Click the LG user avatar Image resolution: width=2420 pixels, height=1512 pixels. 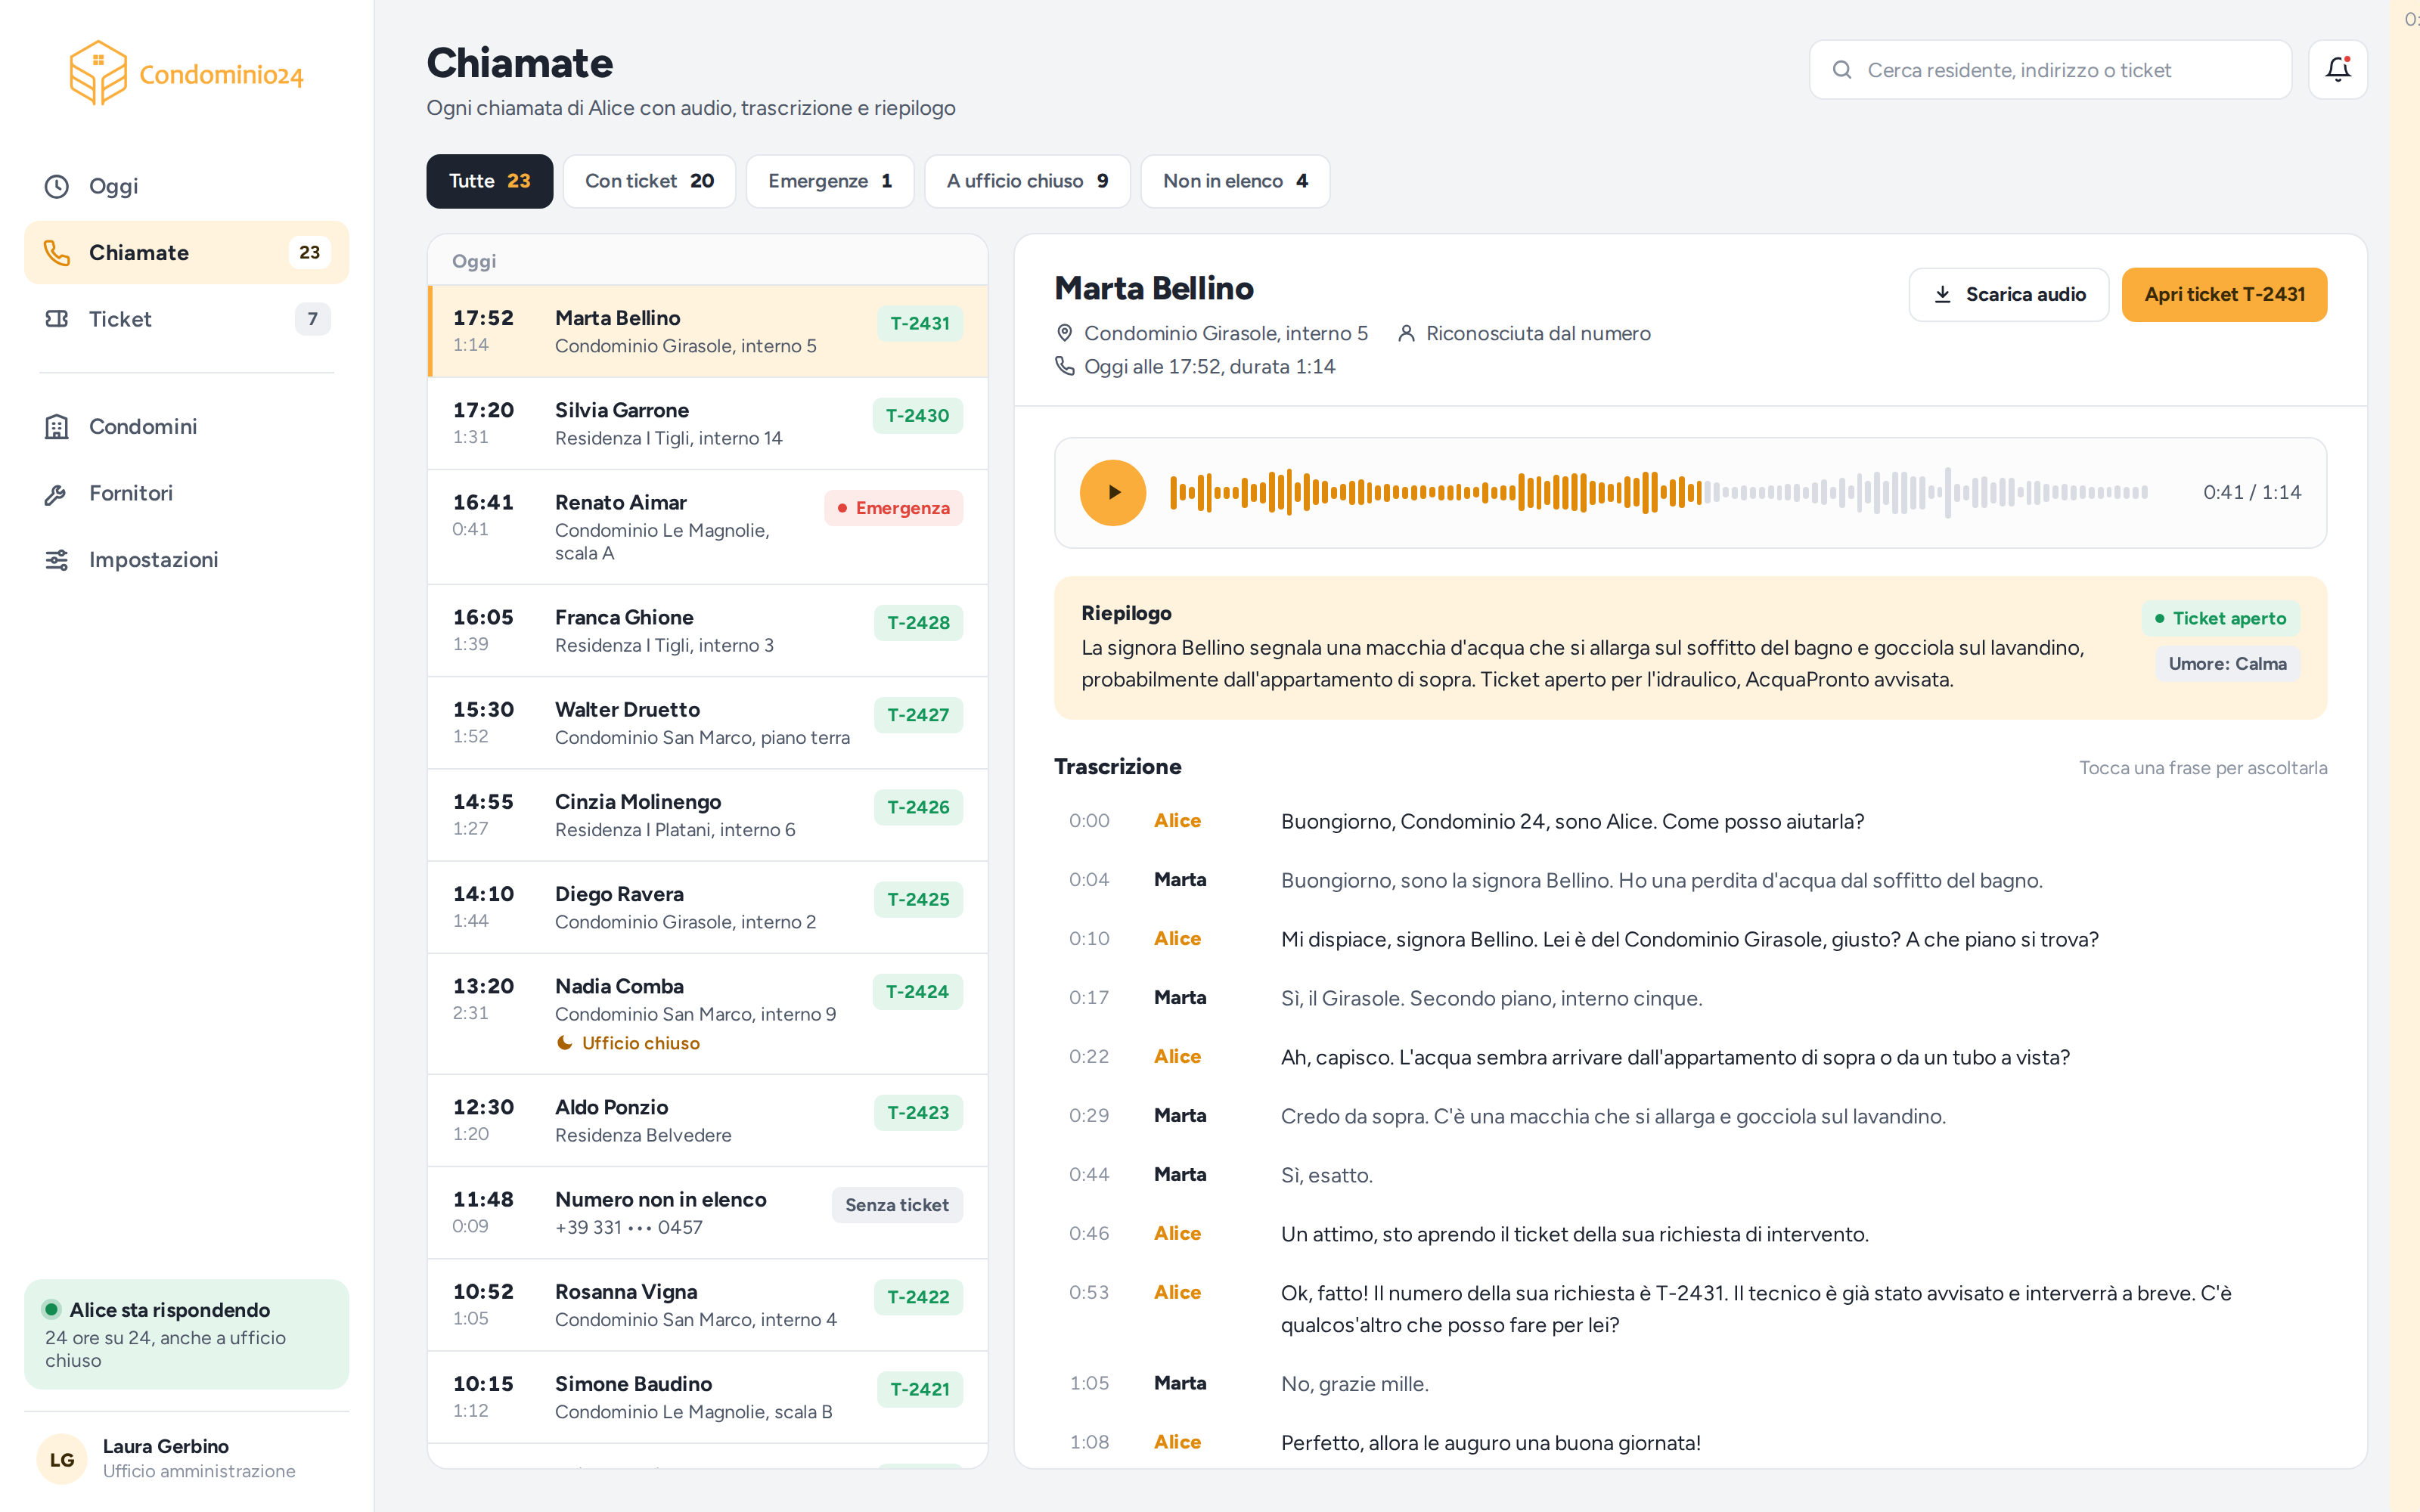[x=62, y=1459]
